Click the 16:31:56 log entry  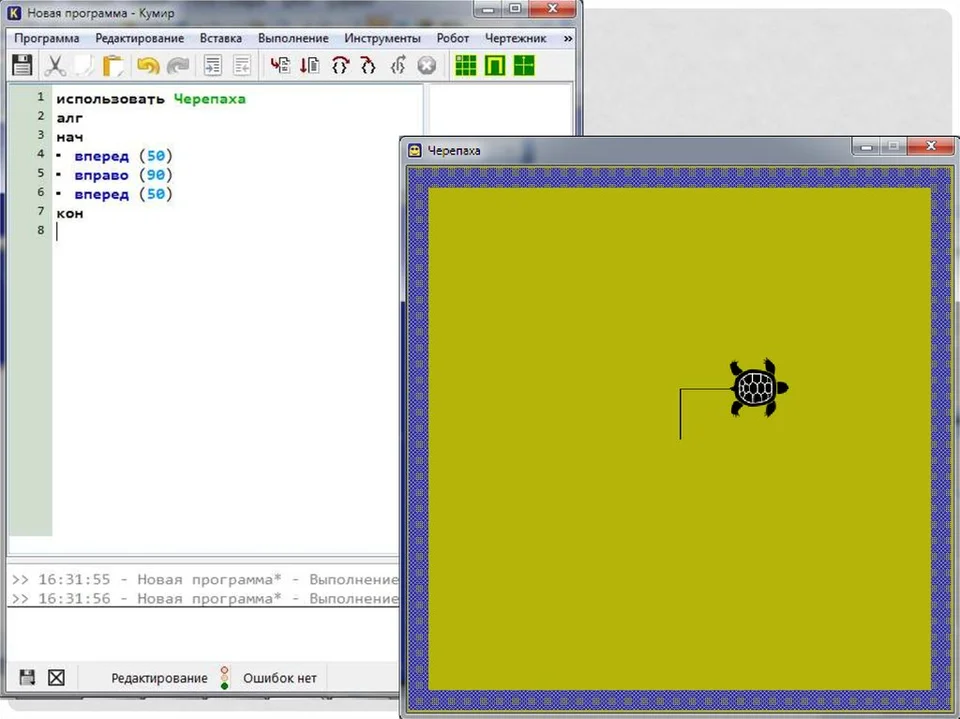(204, 598)
